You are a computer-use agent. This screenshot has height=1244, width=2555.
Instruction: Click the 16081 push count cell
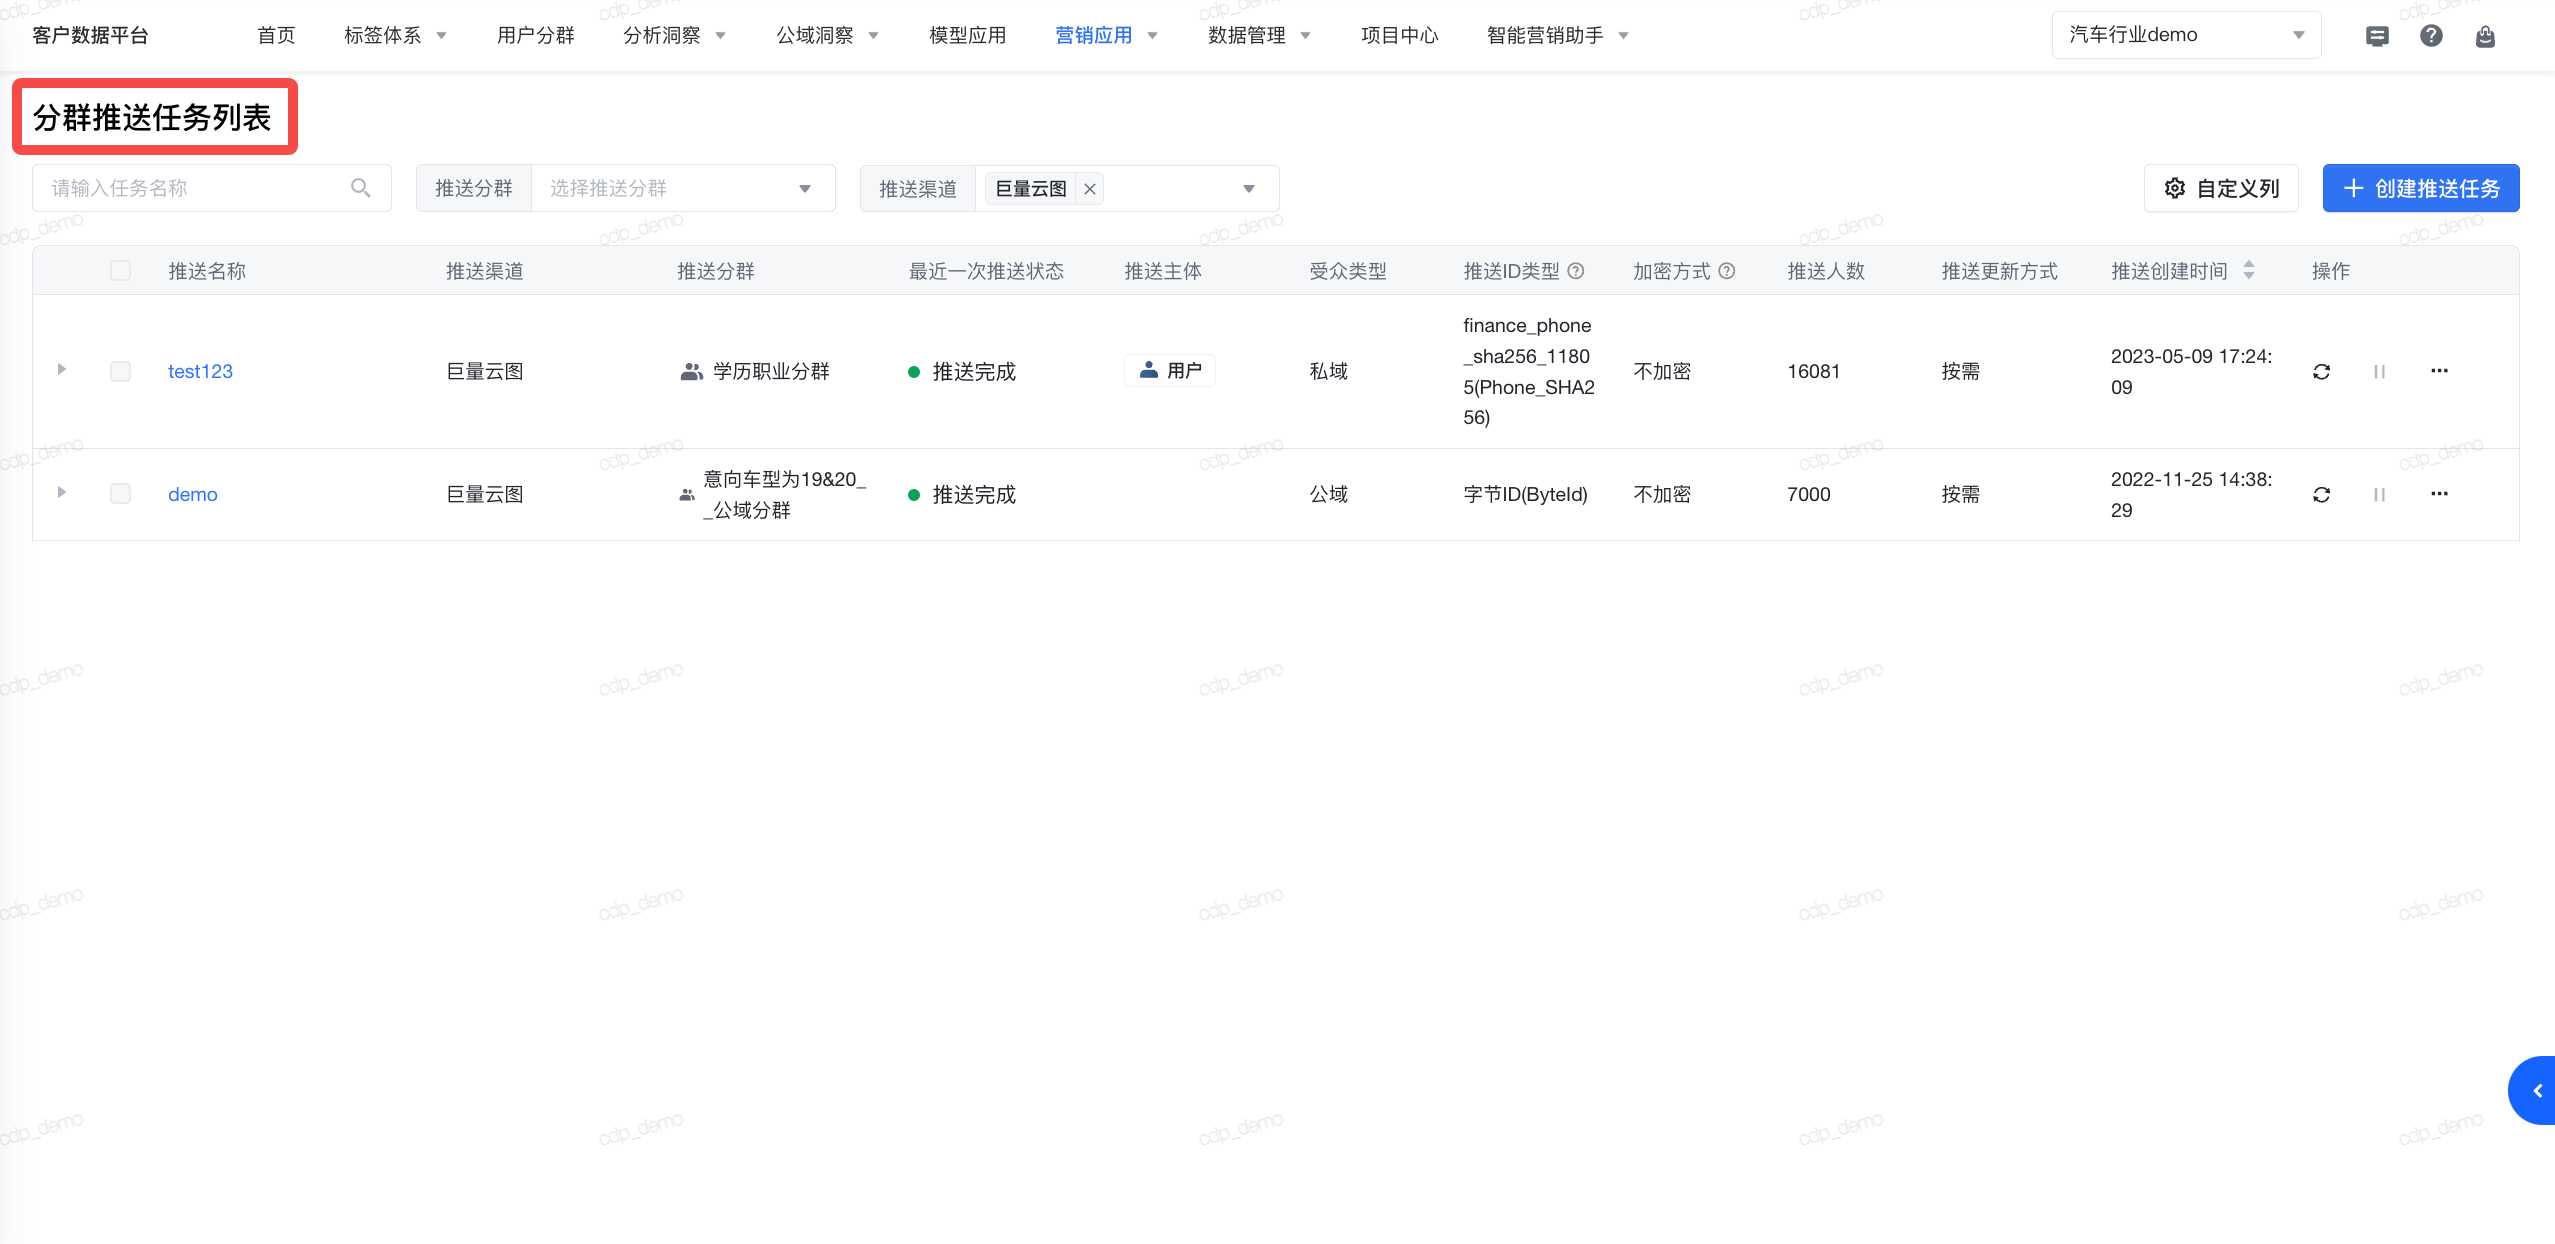pyautogui.click(x=1813, y=371)
